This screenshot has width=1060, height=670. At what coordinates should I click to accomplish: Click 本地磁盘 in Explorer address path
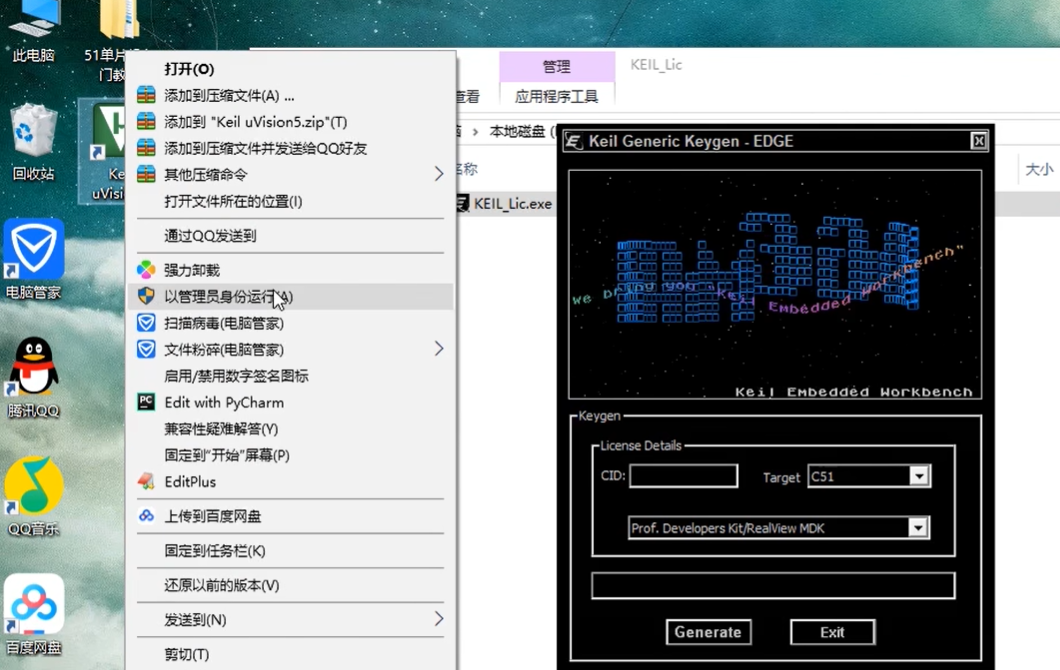pyautogui.click(x=516, y=131)
